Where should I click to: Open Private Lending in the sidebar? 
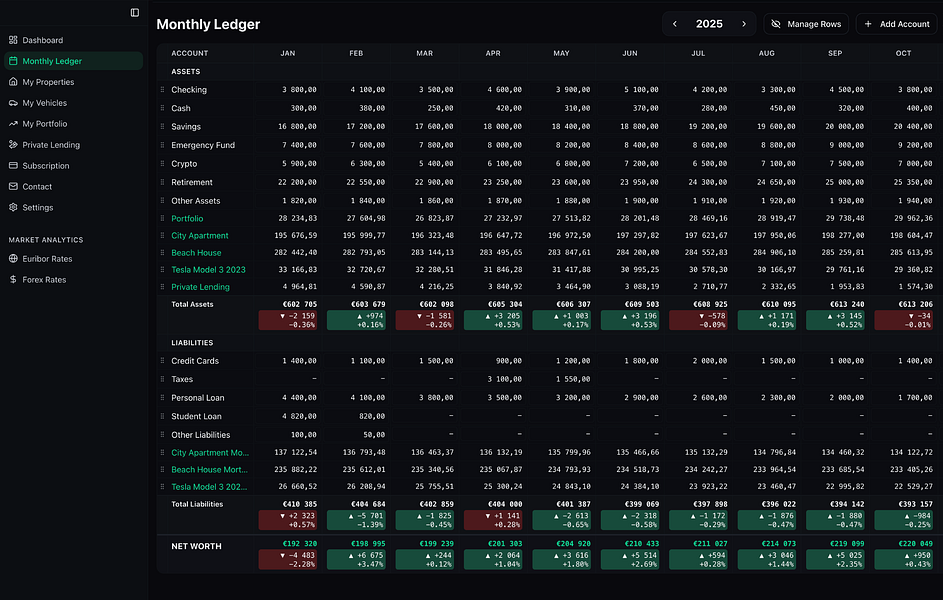(73, 145)
